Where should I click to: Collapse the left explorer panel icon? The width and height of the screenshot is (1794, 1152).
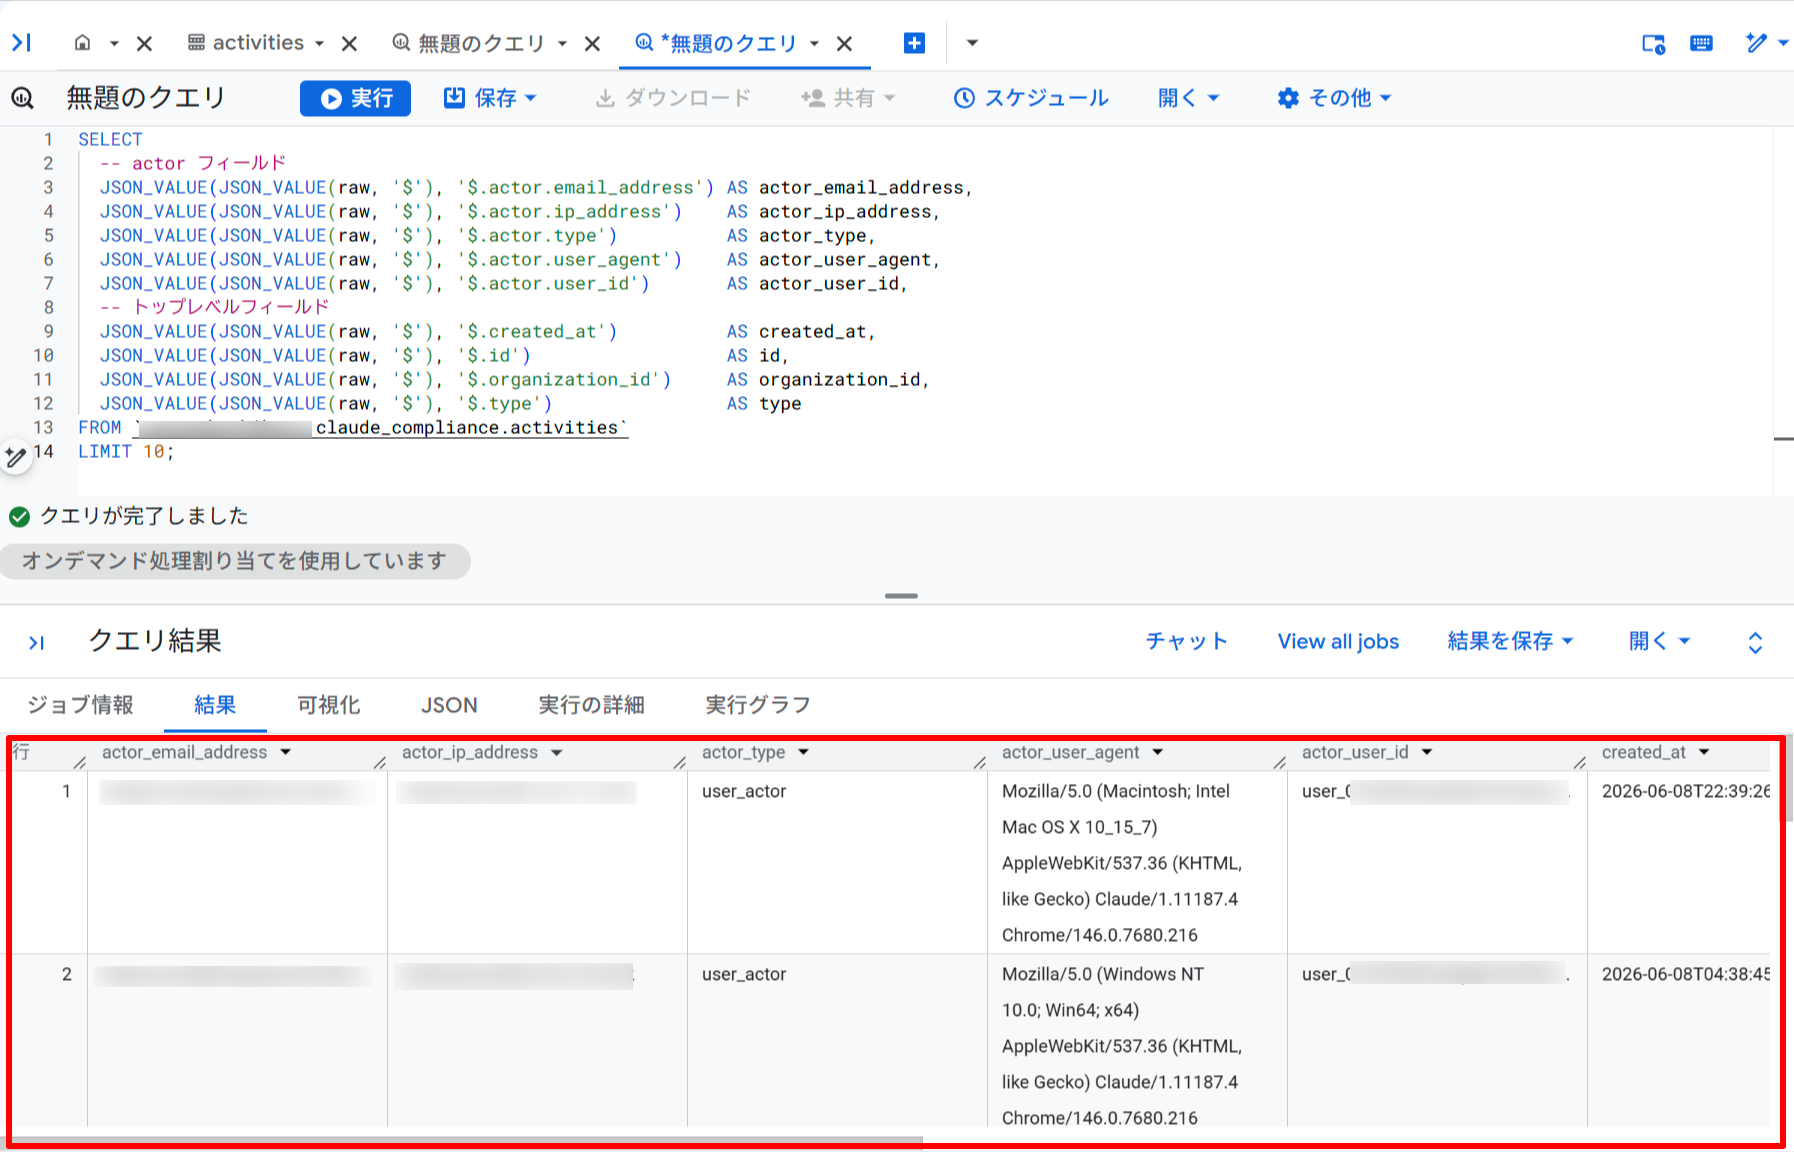(22, 42)
